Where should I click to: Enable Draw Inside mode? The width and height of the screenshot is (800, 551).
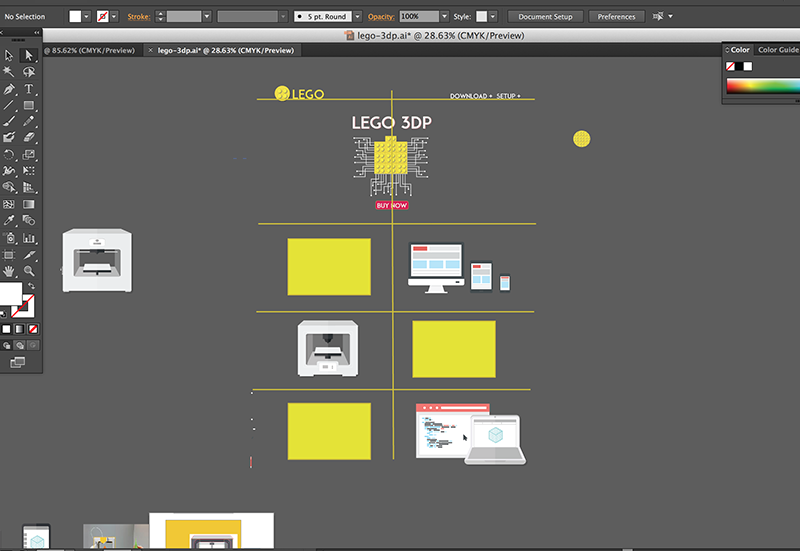[33, 345]
